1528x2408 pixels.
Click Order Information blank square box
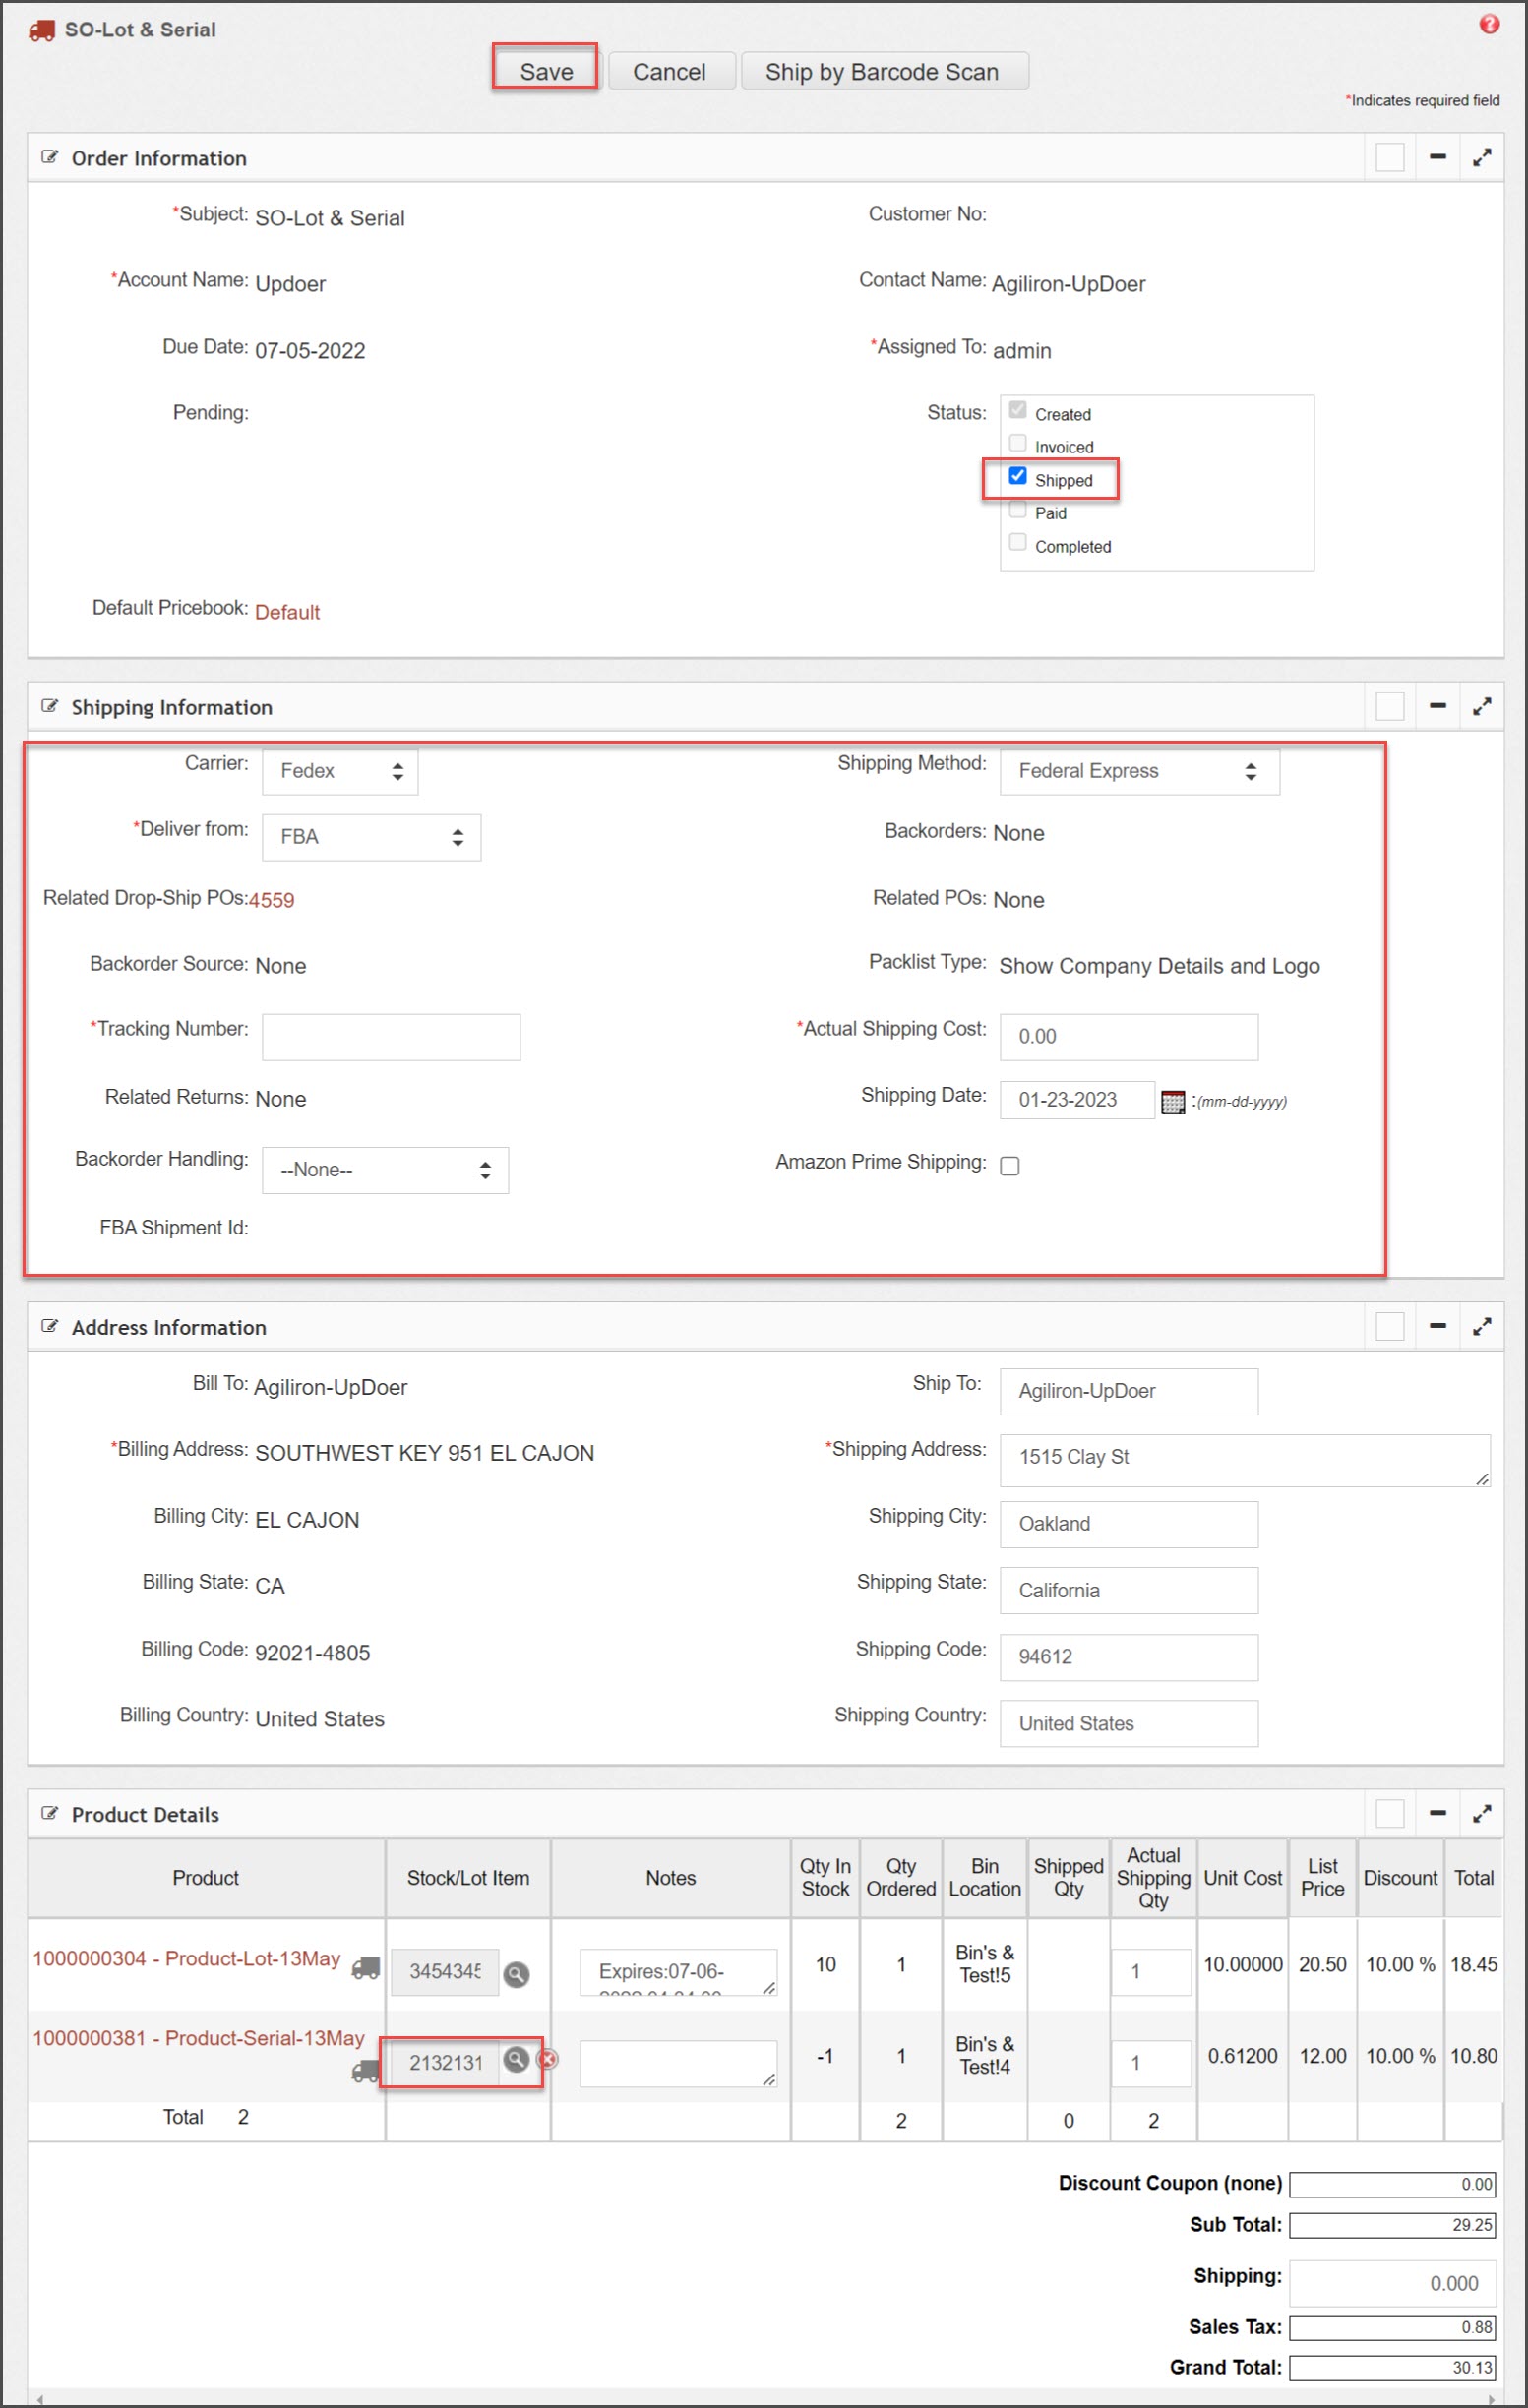1389,157
